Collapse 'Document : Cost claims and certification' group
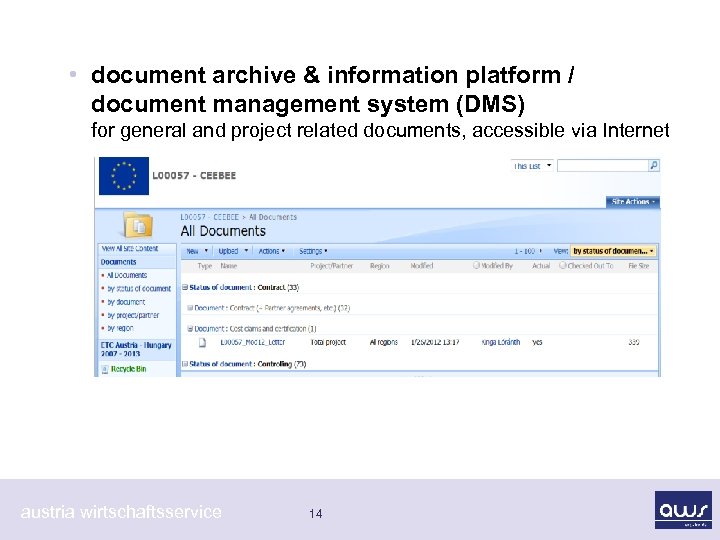Viewport: 720px width, 540px height. [190, 329]
